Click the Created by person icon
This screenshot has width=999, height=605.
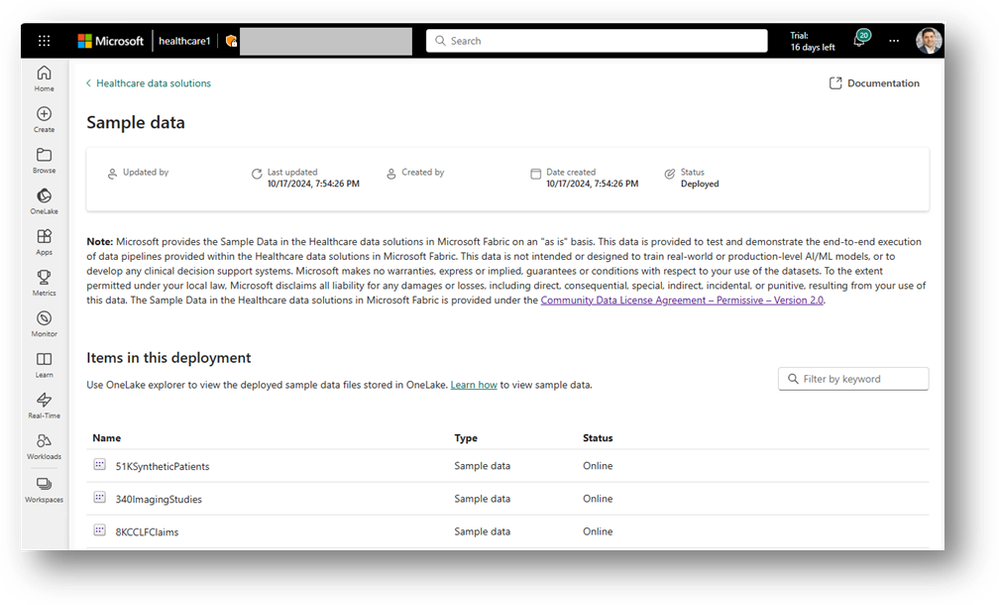coord(391,173)
